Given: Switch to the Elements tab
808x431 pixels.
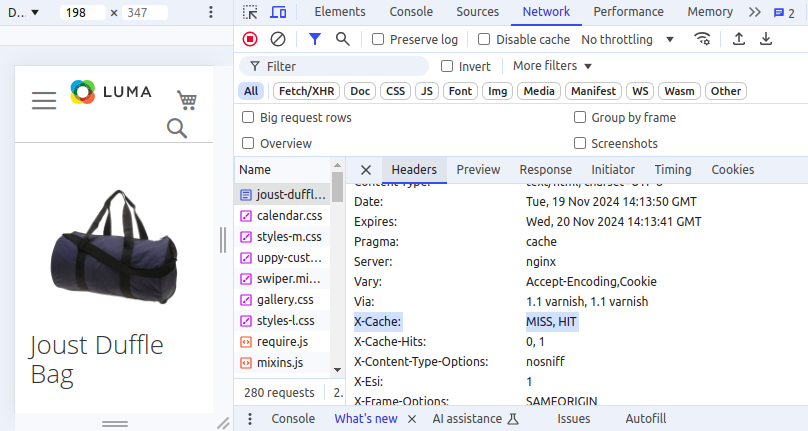Looking at the screenshot, I should pyautogui.click(x=340, y=12).
